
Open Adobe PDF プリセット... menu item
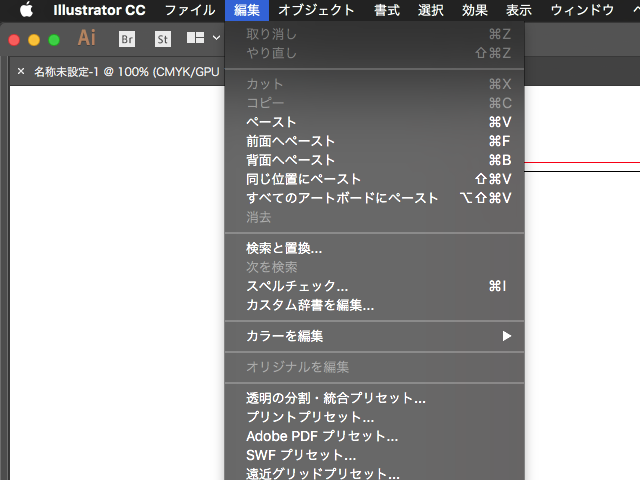[x=374, y=436]
